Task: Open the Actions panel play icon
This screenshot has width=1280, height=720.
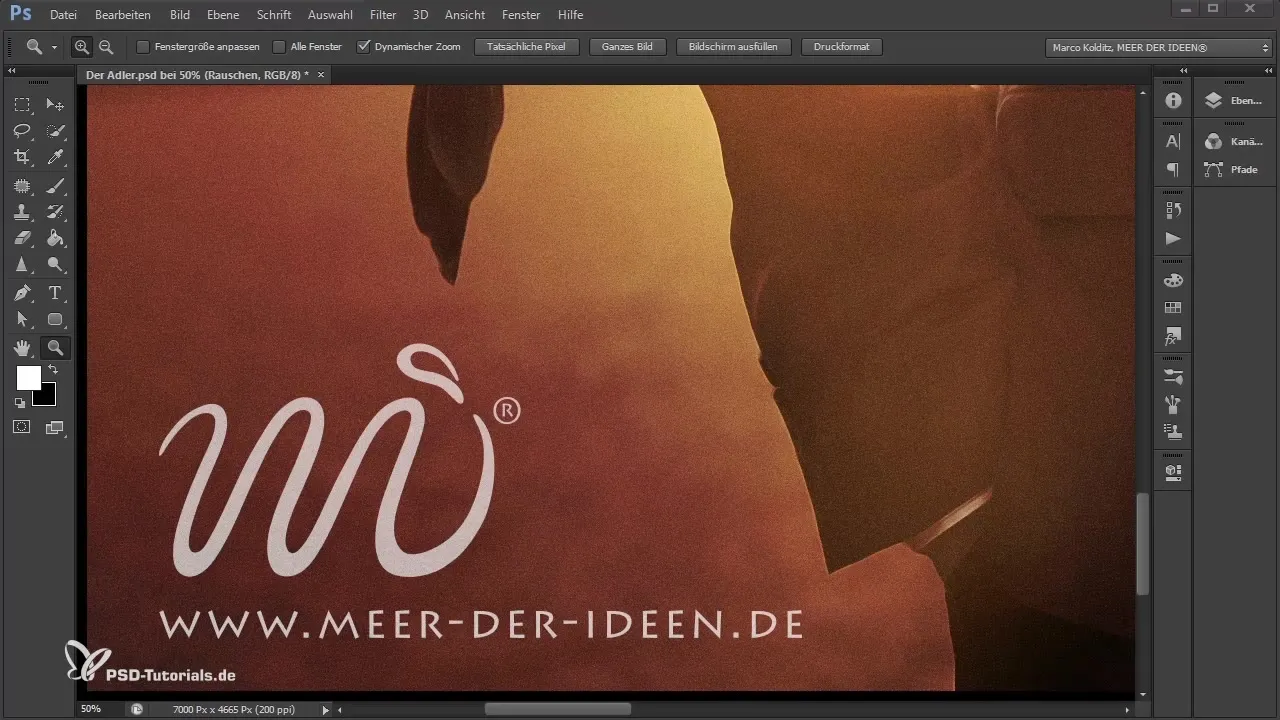Action: click(1173, 239)
